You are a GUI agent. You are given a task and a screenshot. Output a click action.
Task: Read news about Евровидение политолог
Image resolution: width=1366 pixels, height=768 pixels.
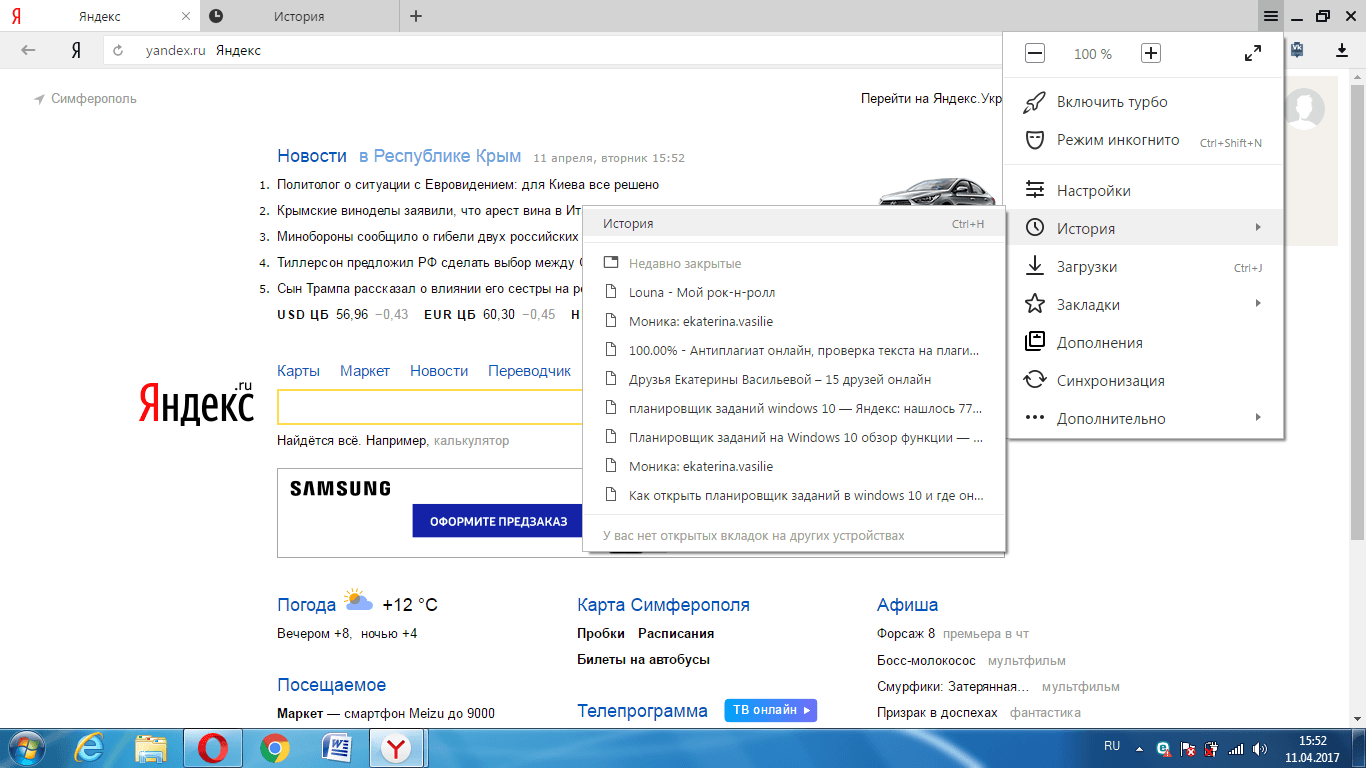468,184
